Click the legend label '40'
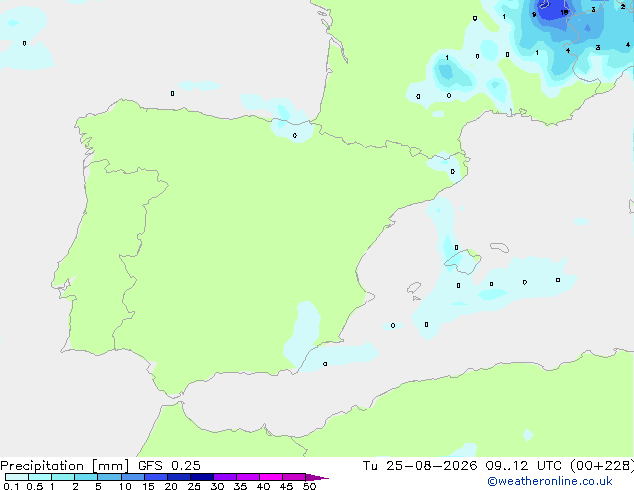The image size is (634, 490). tap(263, 486)
